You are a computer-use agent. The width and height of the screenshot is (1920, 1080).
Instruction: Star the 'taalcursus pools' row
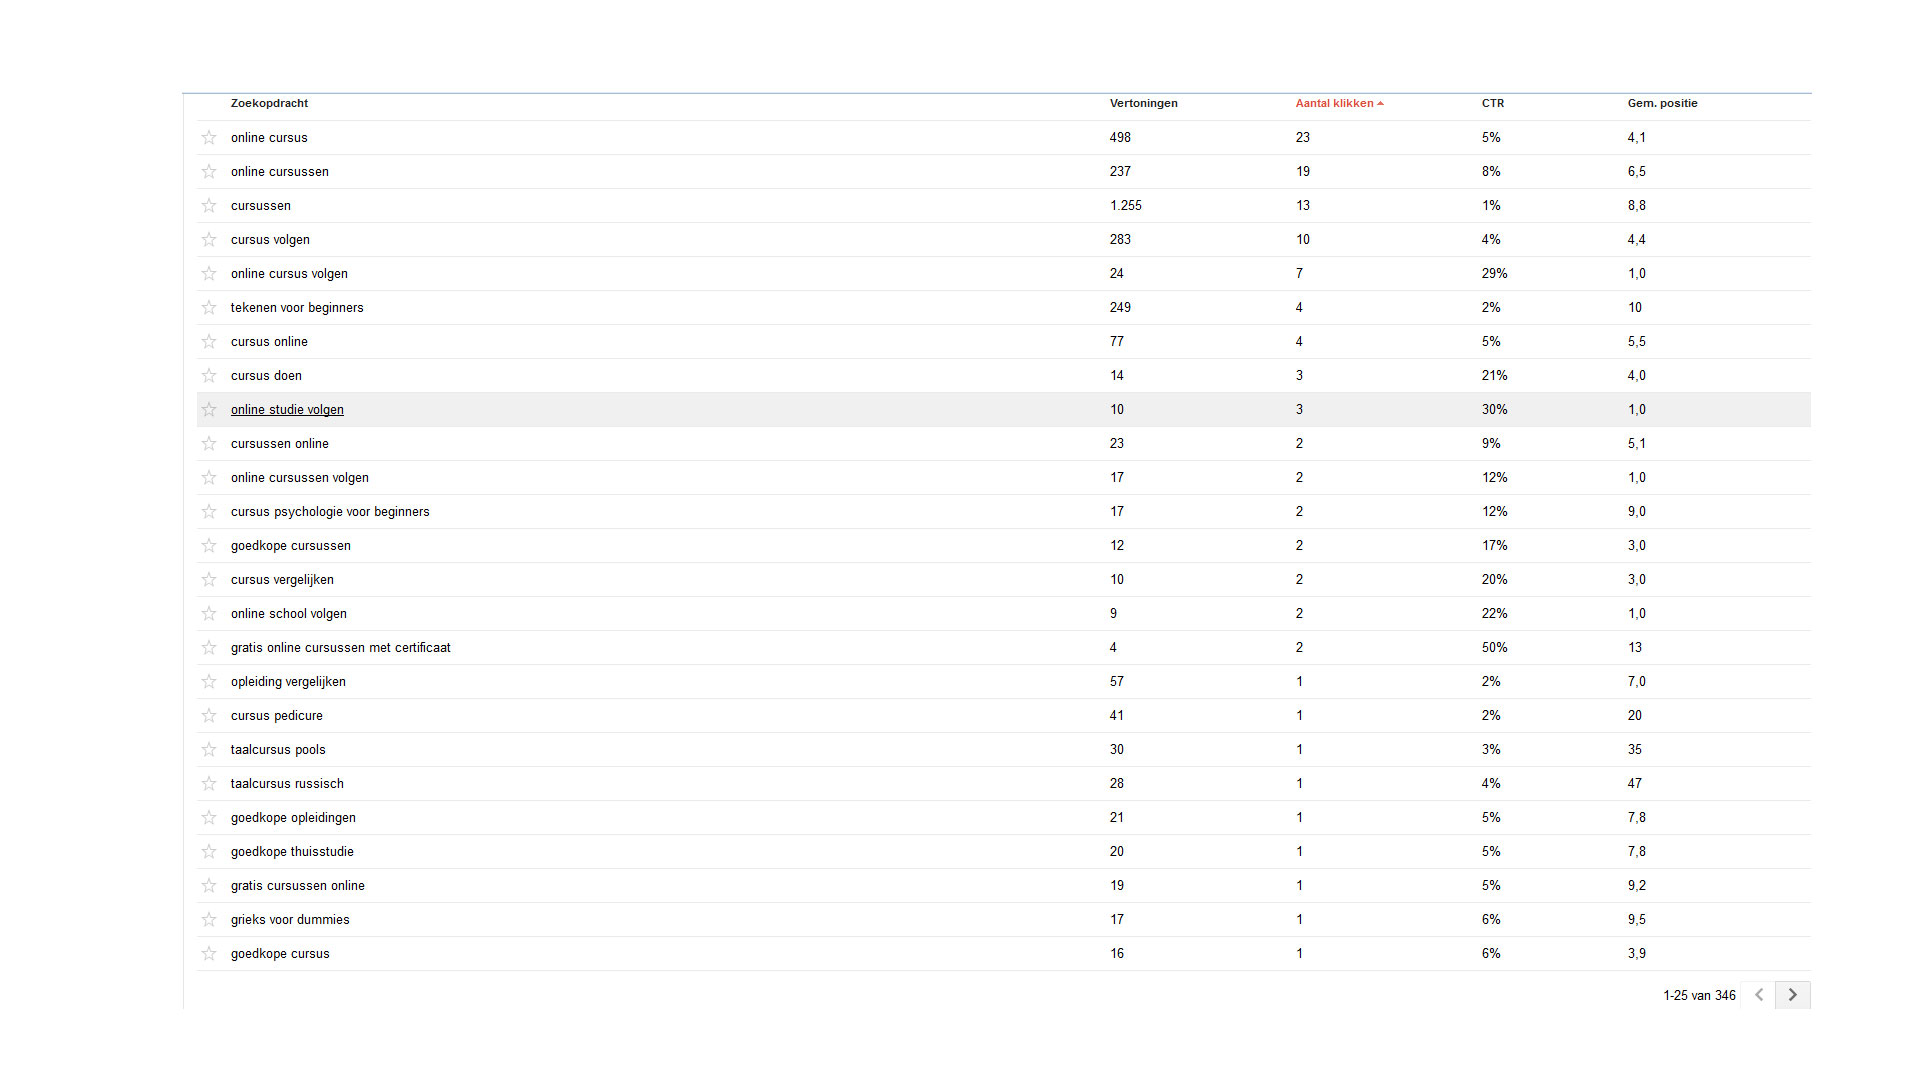pos(209,750)
